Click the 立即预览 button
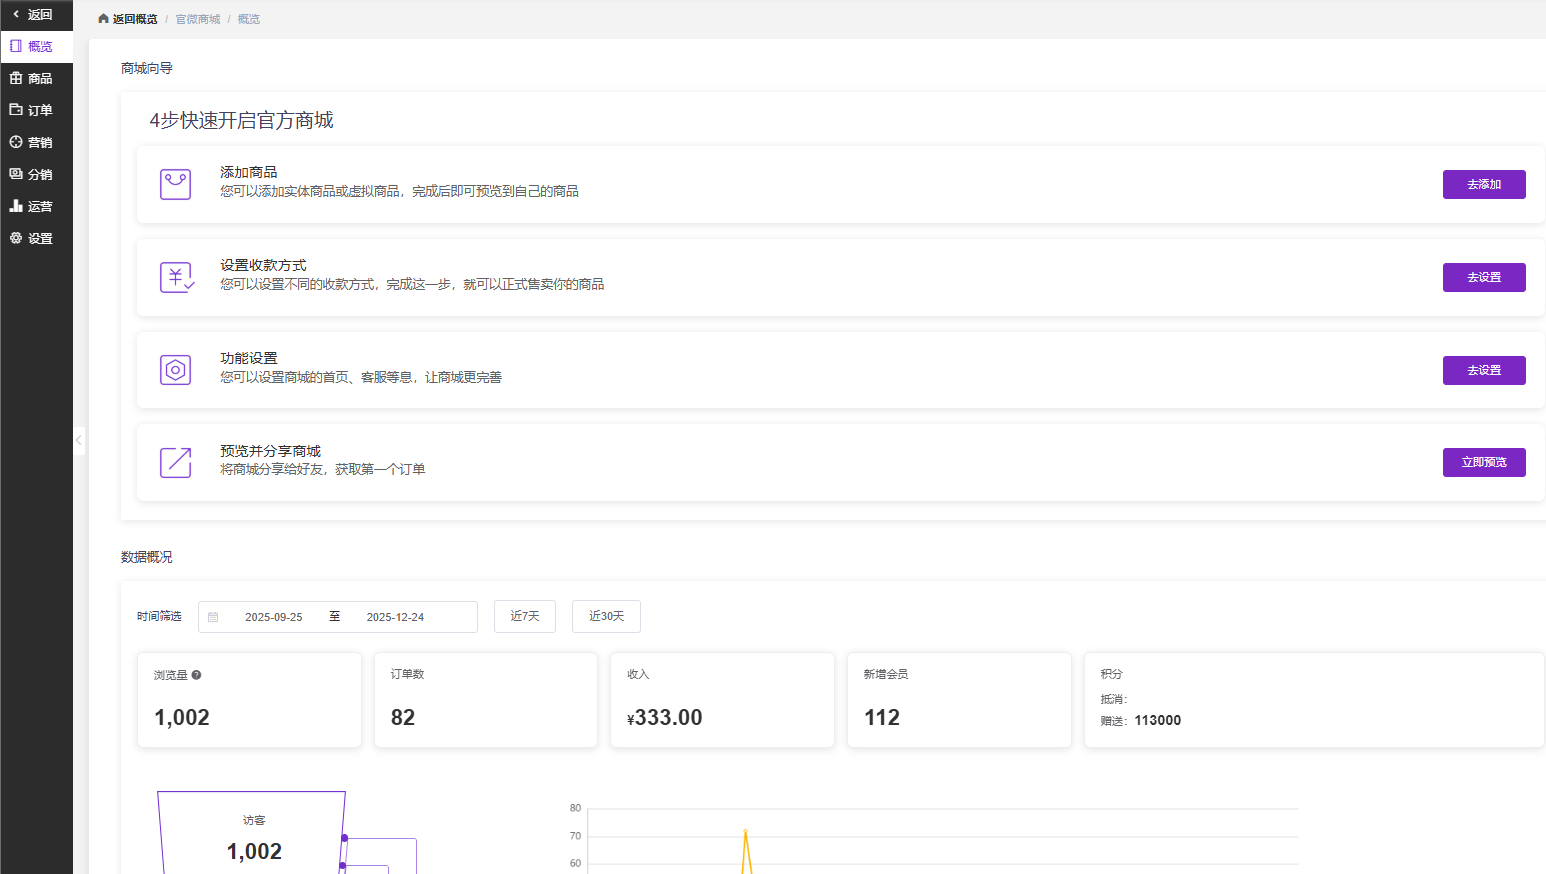 click(1483, 462)
